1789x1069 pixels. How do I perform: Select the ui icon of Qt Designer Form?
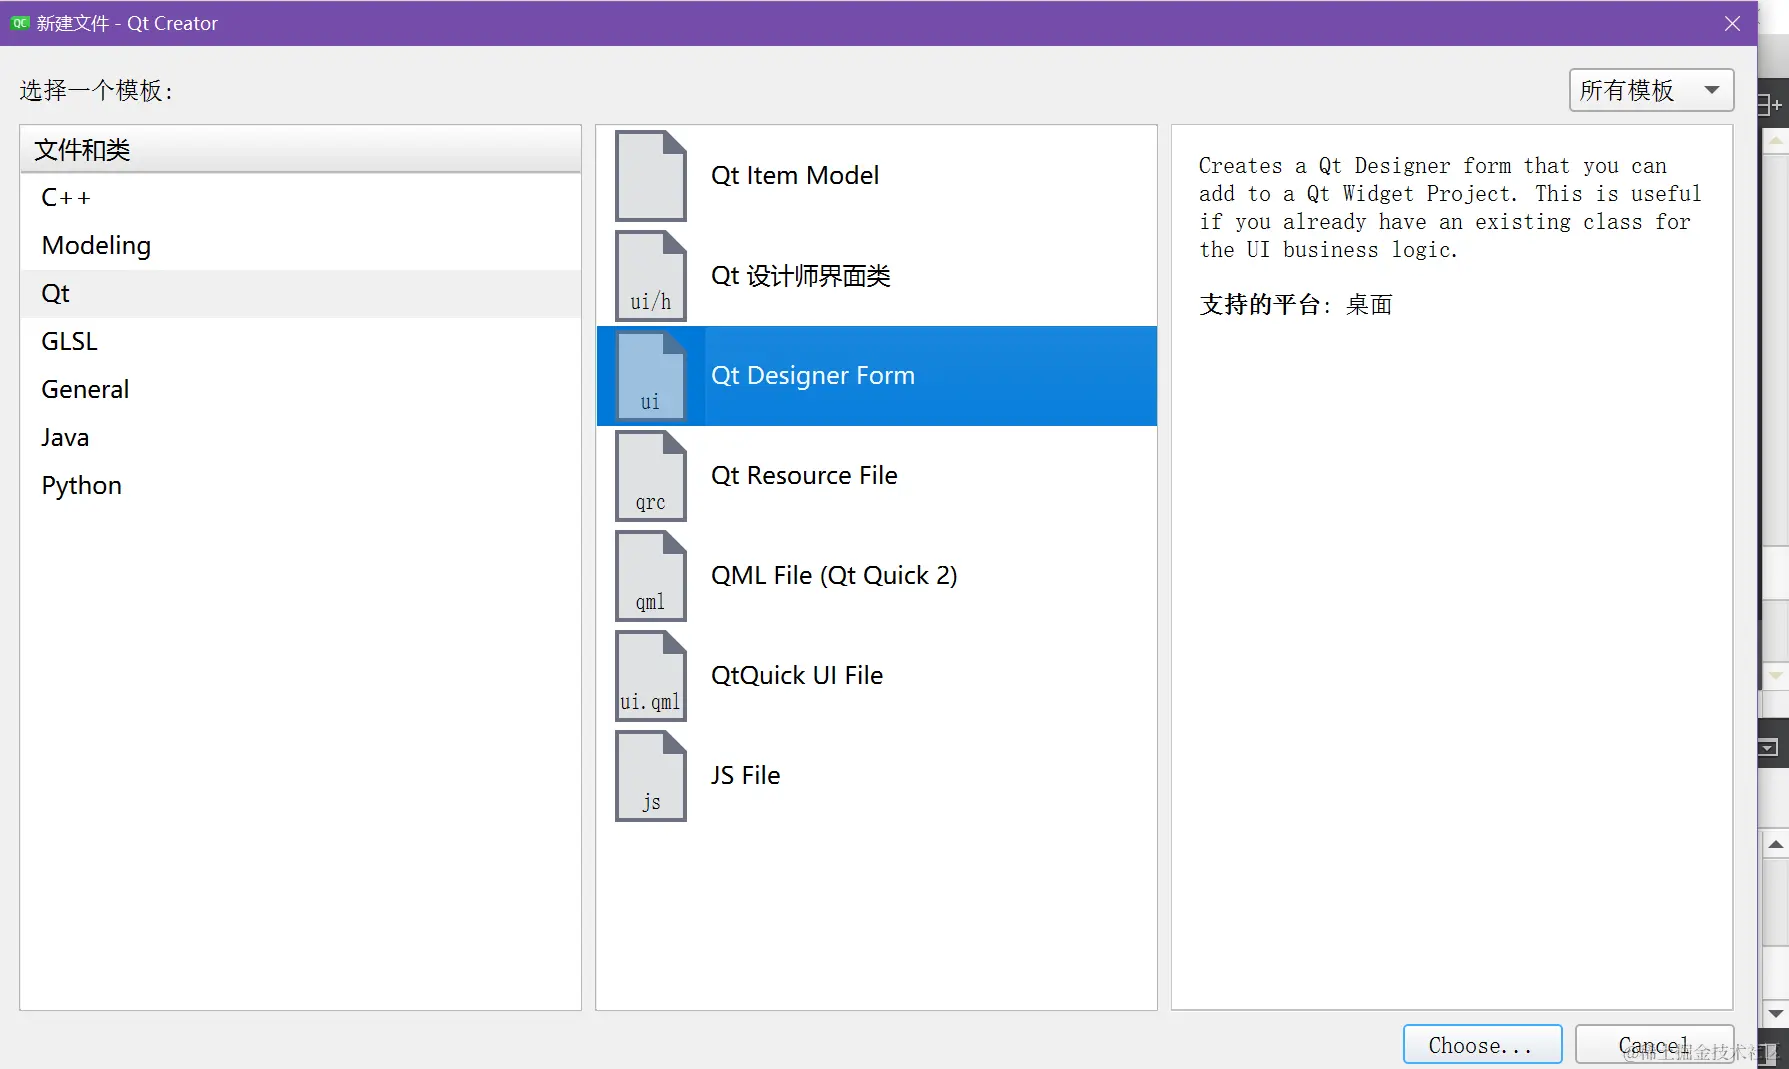coord(651,376)
